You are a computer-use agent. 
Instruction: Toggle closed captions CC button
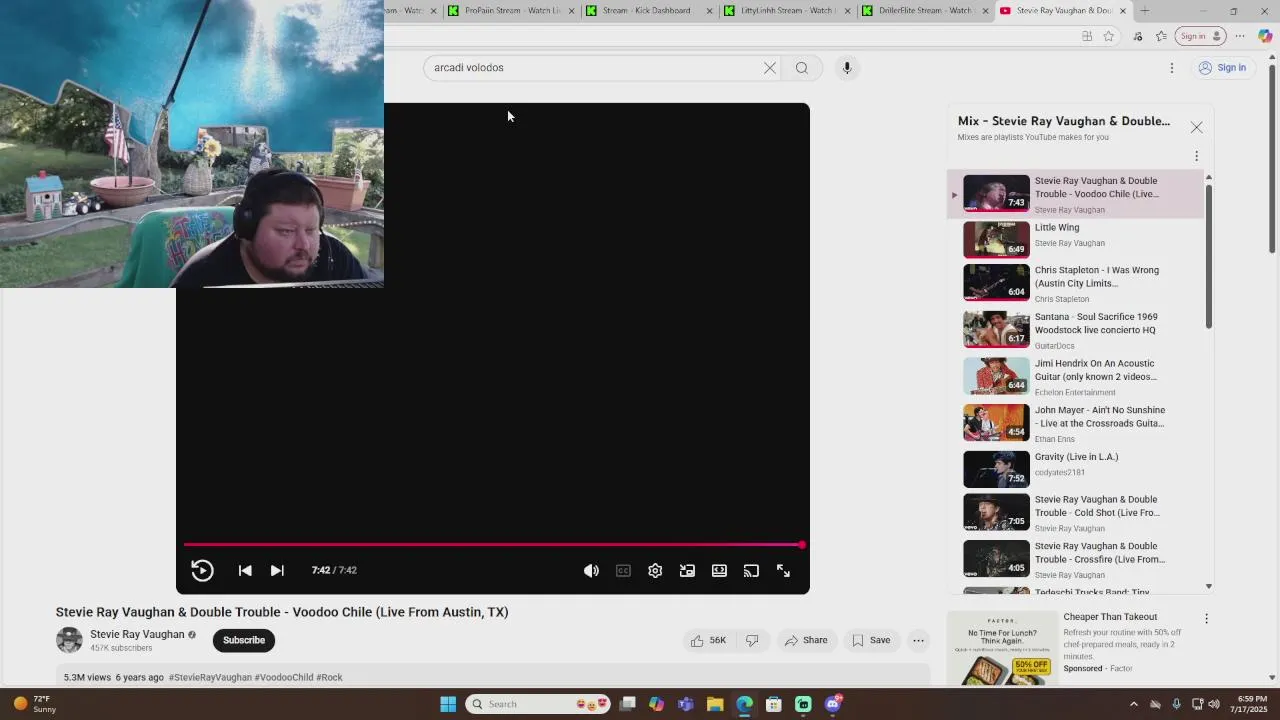[623, 570]
